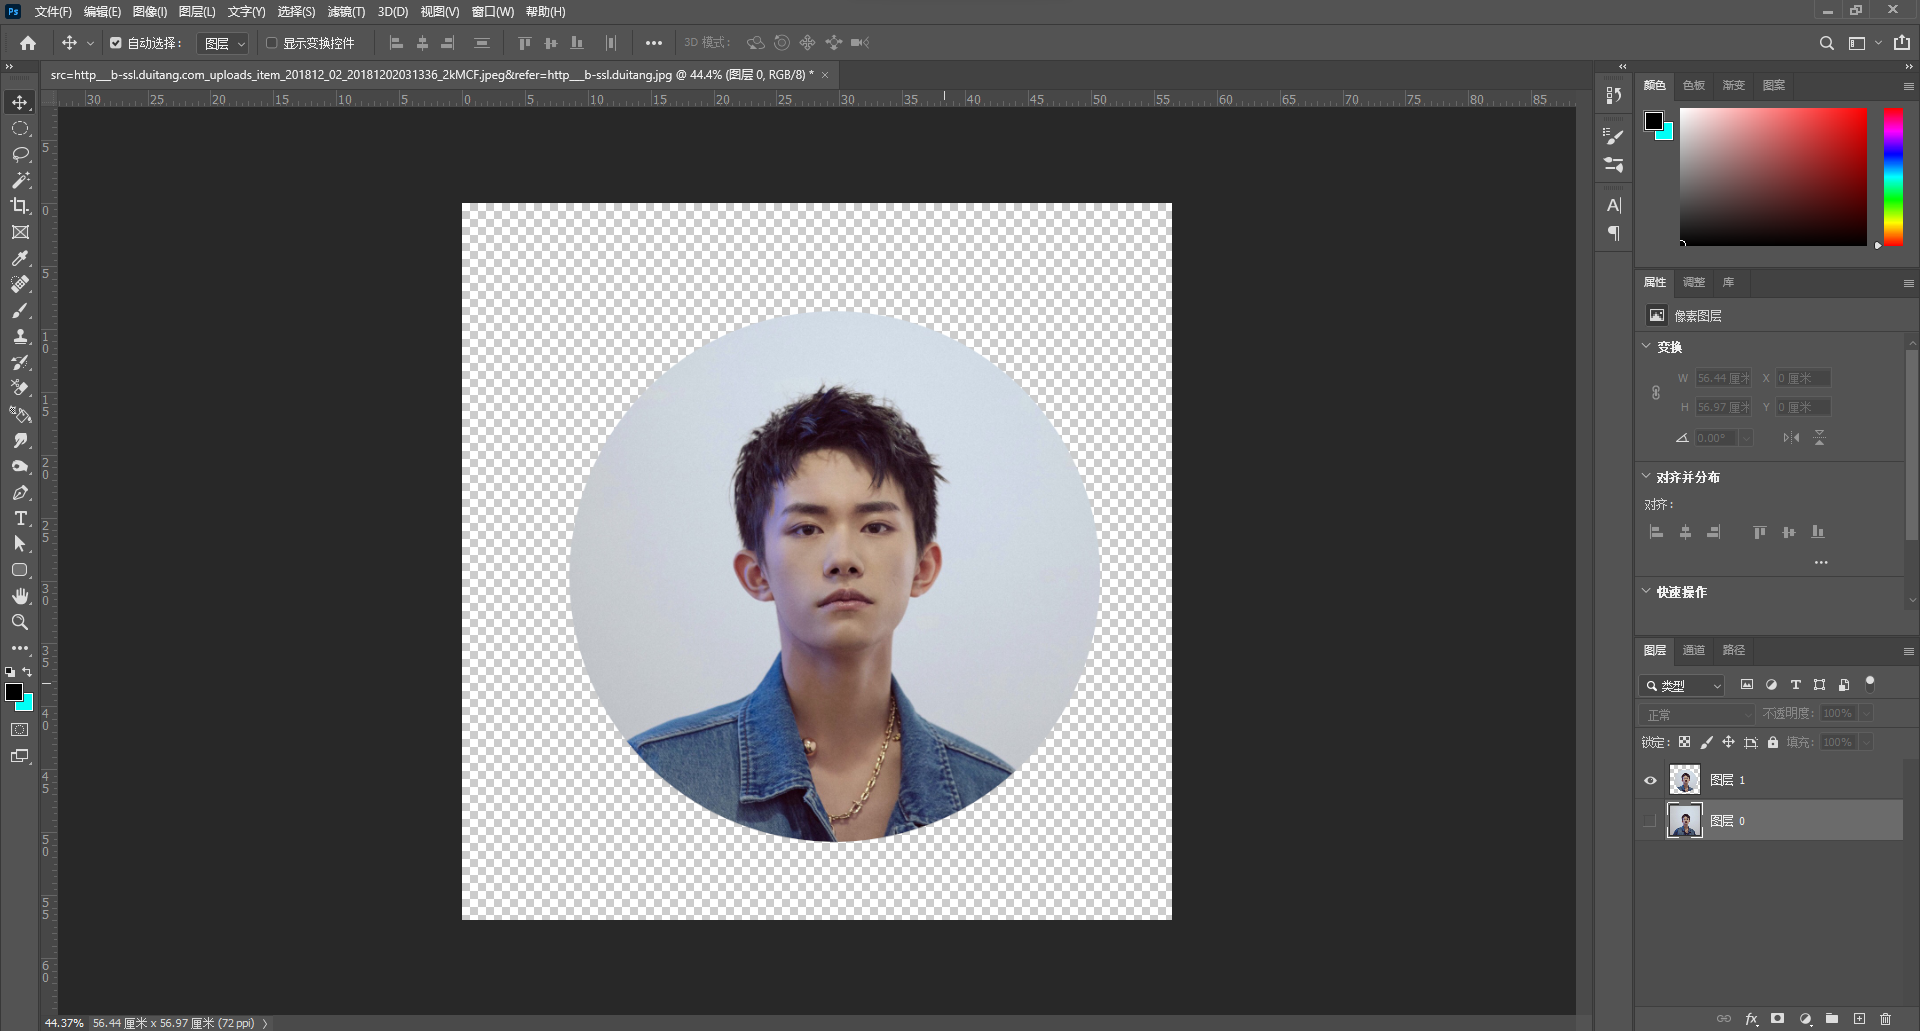The height and width of the screenshot is (1031, 1920).
Task: Select the Eyedropper tool
Action: pyautogui.click(x=20, y=258)
